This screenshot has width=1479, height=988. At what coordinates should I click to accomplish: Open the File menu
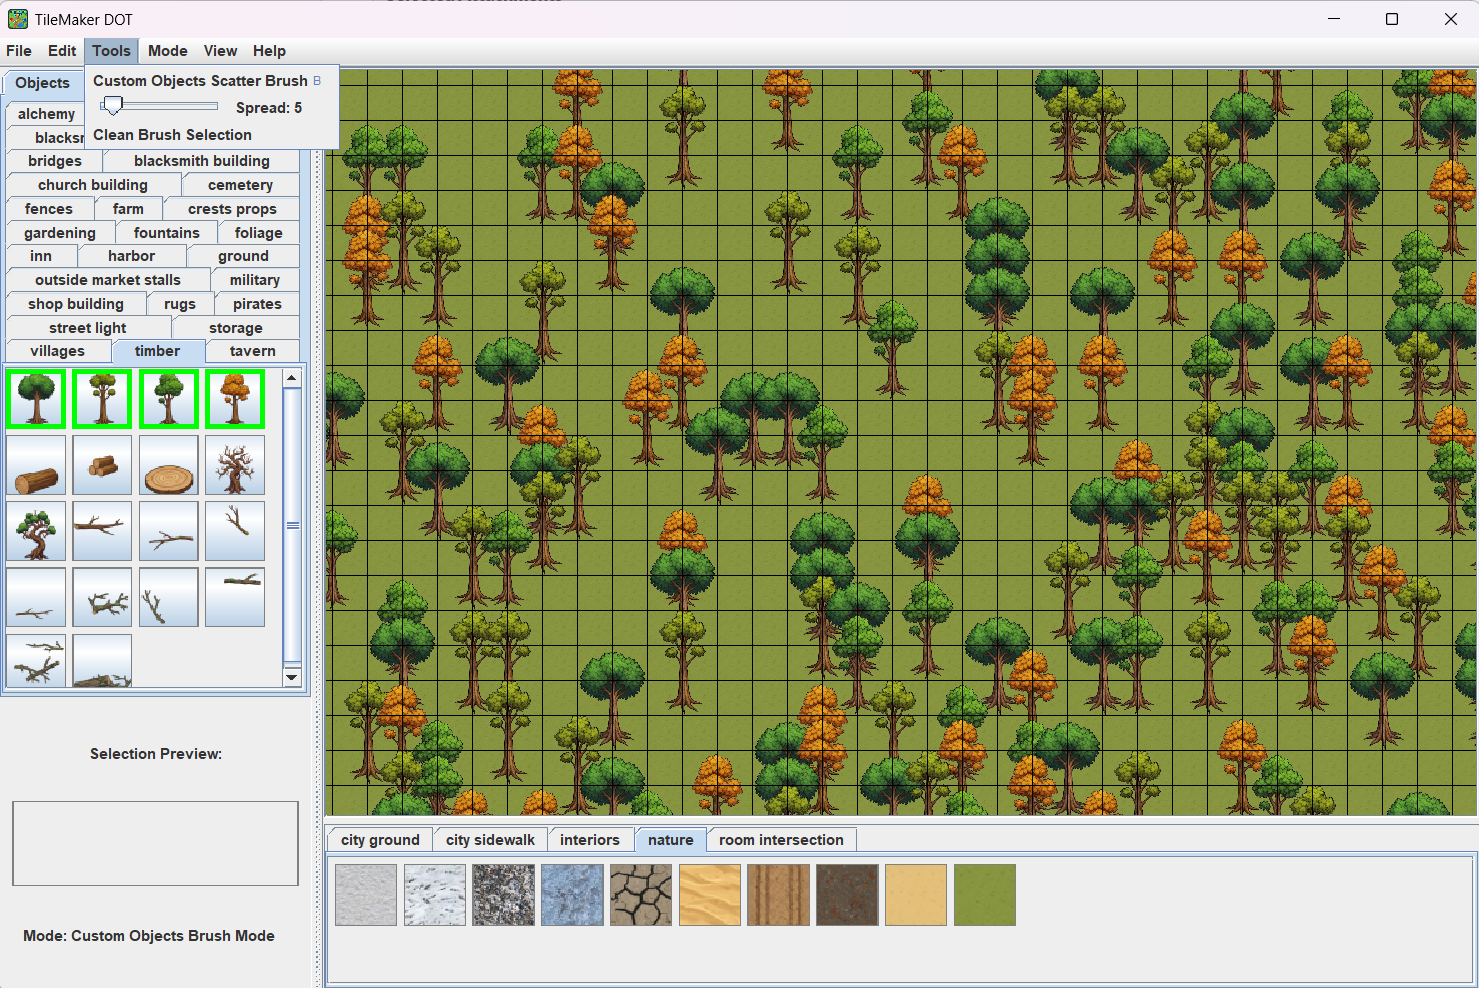(19, 51)
